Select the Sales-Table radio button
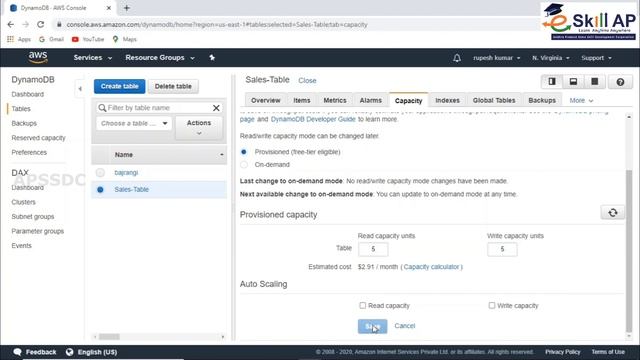 click(100, 190)
